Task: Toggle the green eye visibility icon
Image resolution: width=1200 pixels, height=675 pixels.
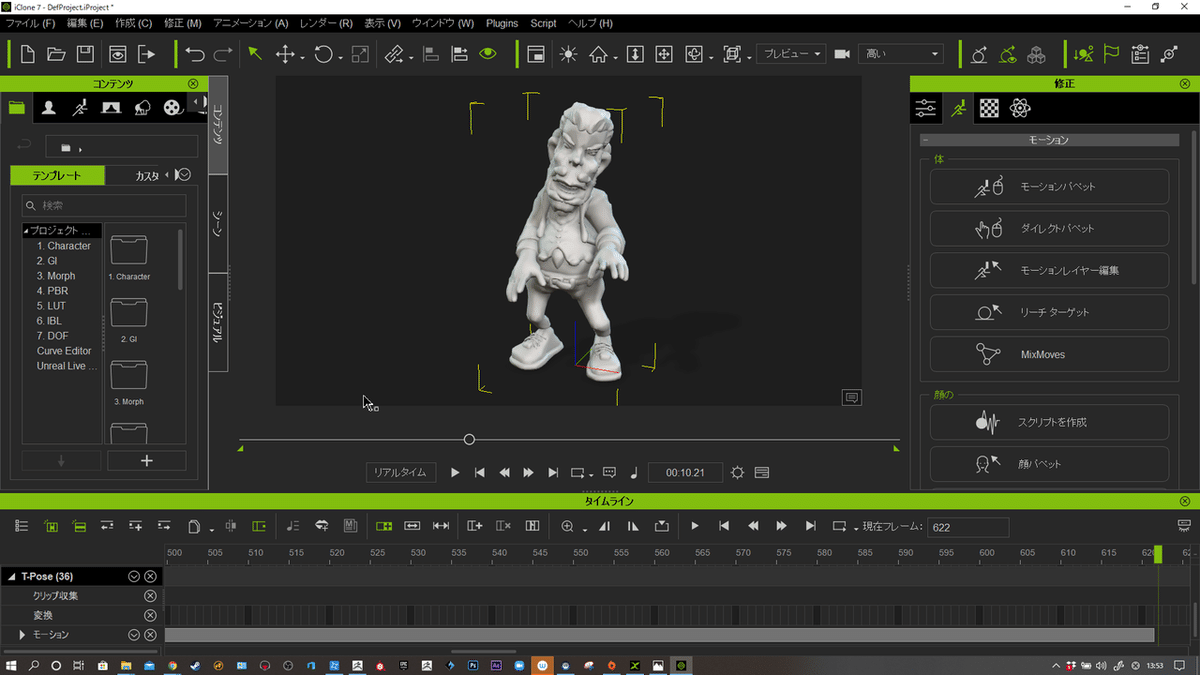Action: (x=487, y=54)
